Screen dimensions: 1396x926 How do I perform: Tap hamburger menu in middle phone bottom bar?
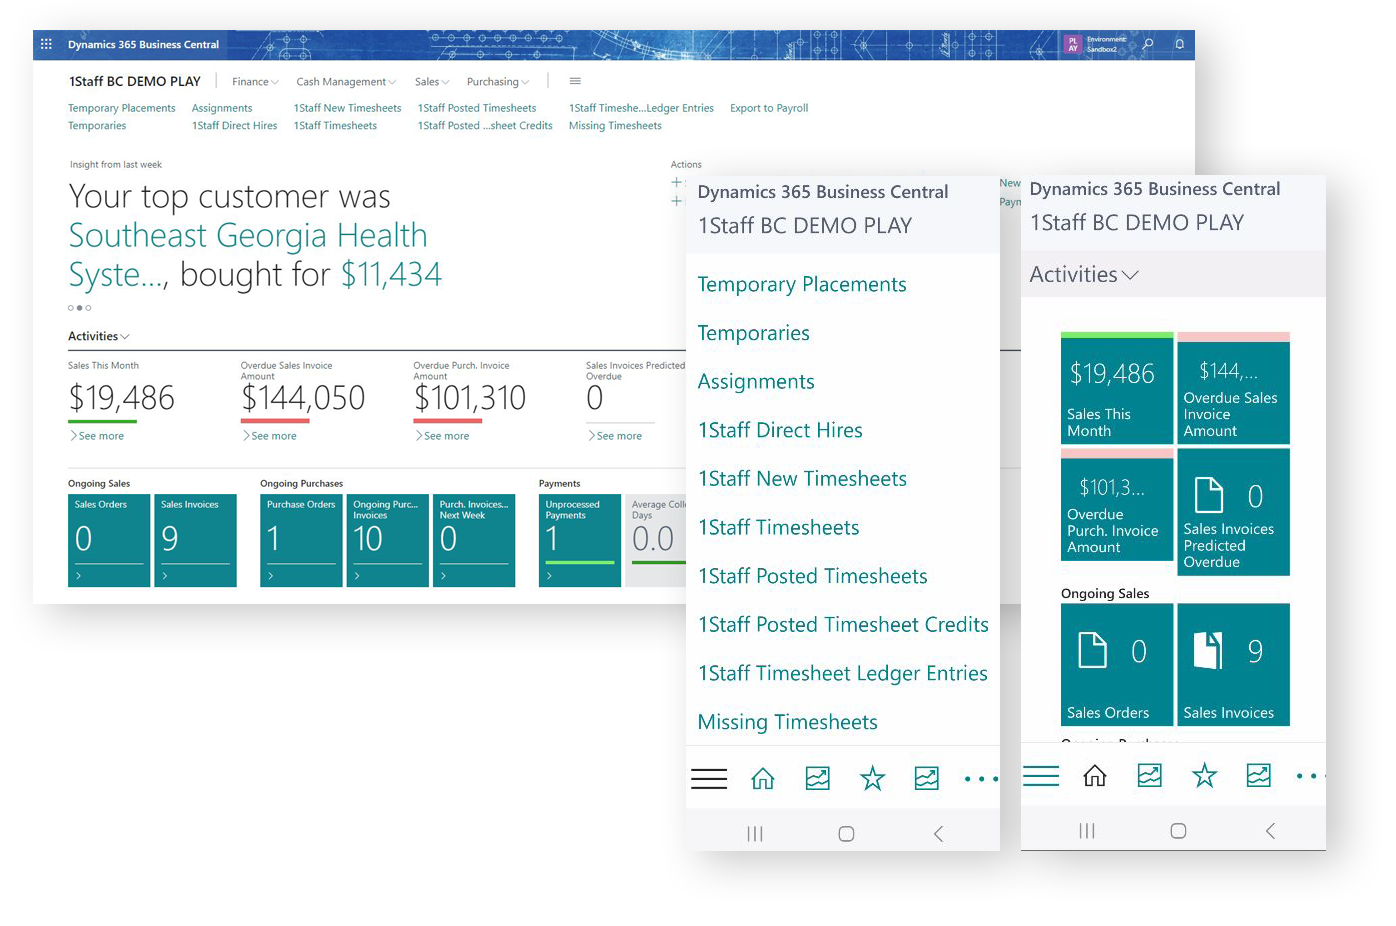[709, 779]
